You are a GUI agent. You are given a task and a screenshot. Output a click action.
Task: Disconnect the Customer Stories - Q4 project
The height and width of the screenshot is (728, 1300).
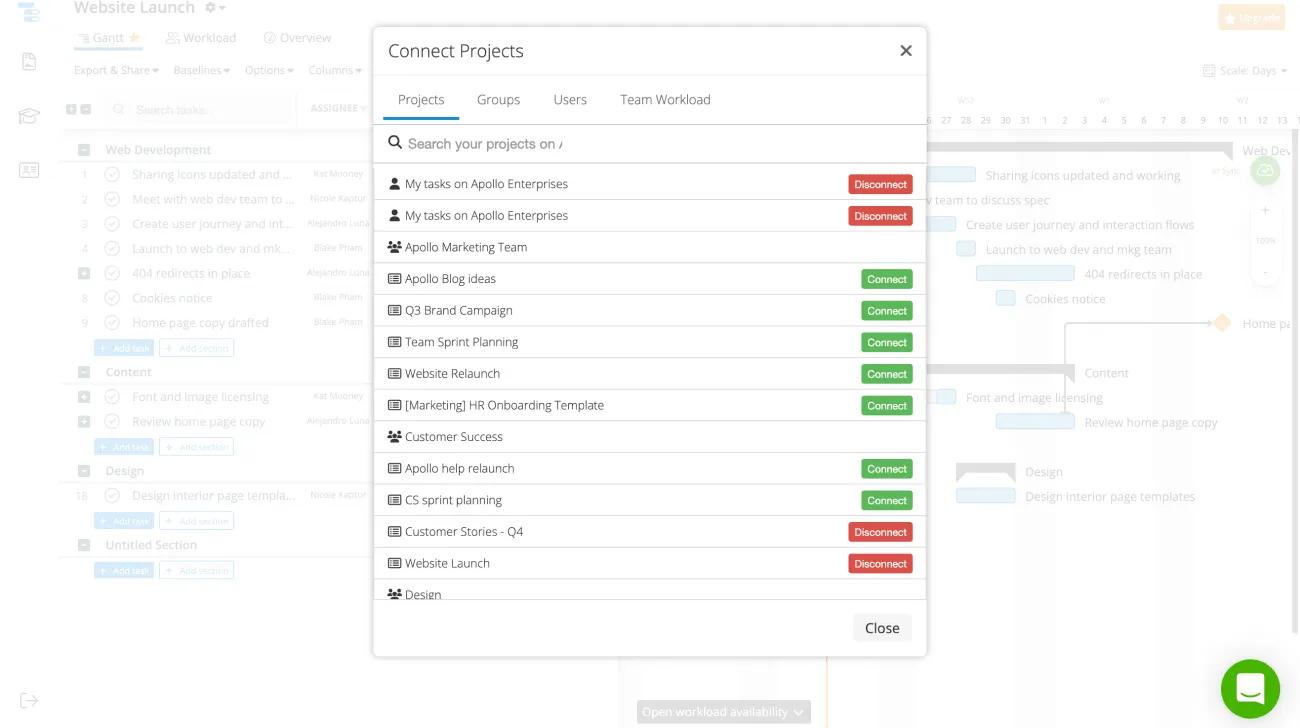(879, 531)
